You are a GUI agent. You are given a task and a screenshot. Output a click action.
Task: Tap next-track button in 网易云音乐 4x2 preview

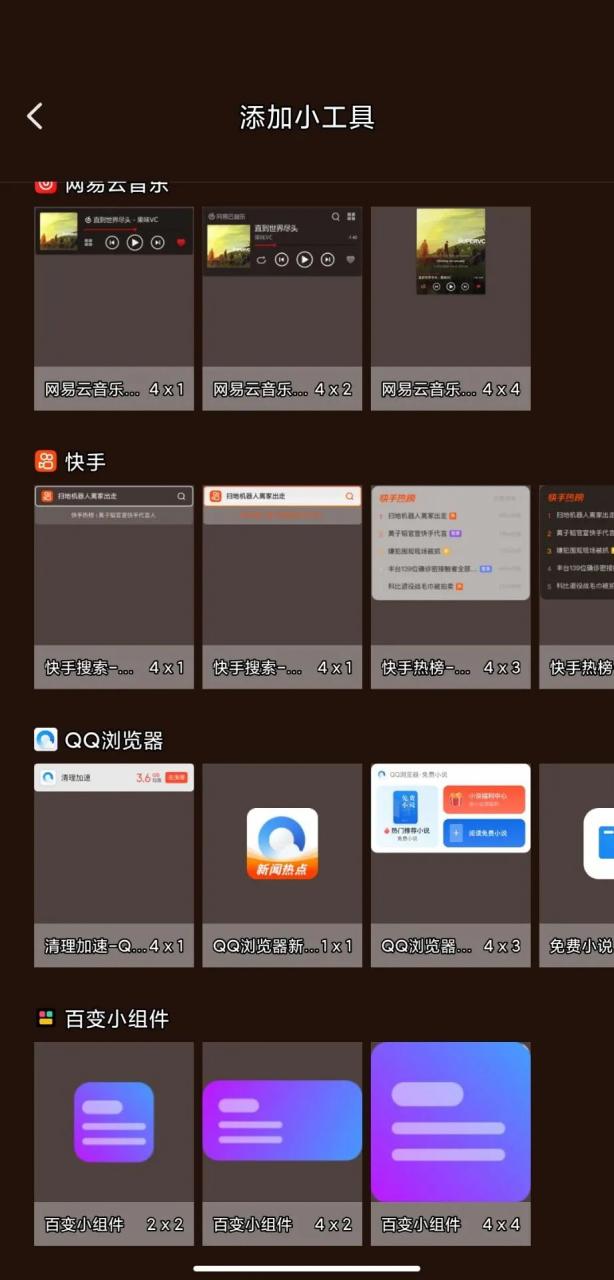click(328, 259)
